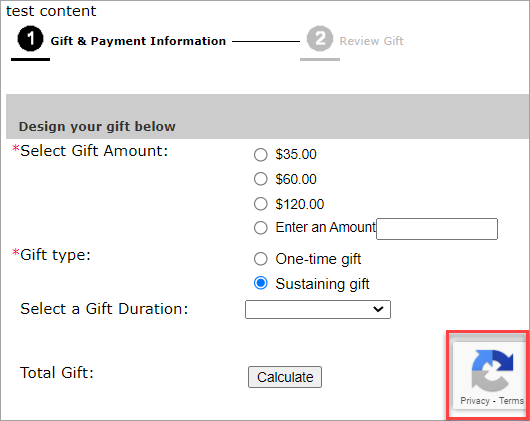Screen dimensions: 530x421
Task: Click the step 1 circle icon
Action: point(30,39)
